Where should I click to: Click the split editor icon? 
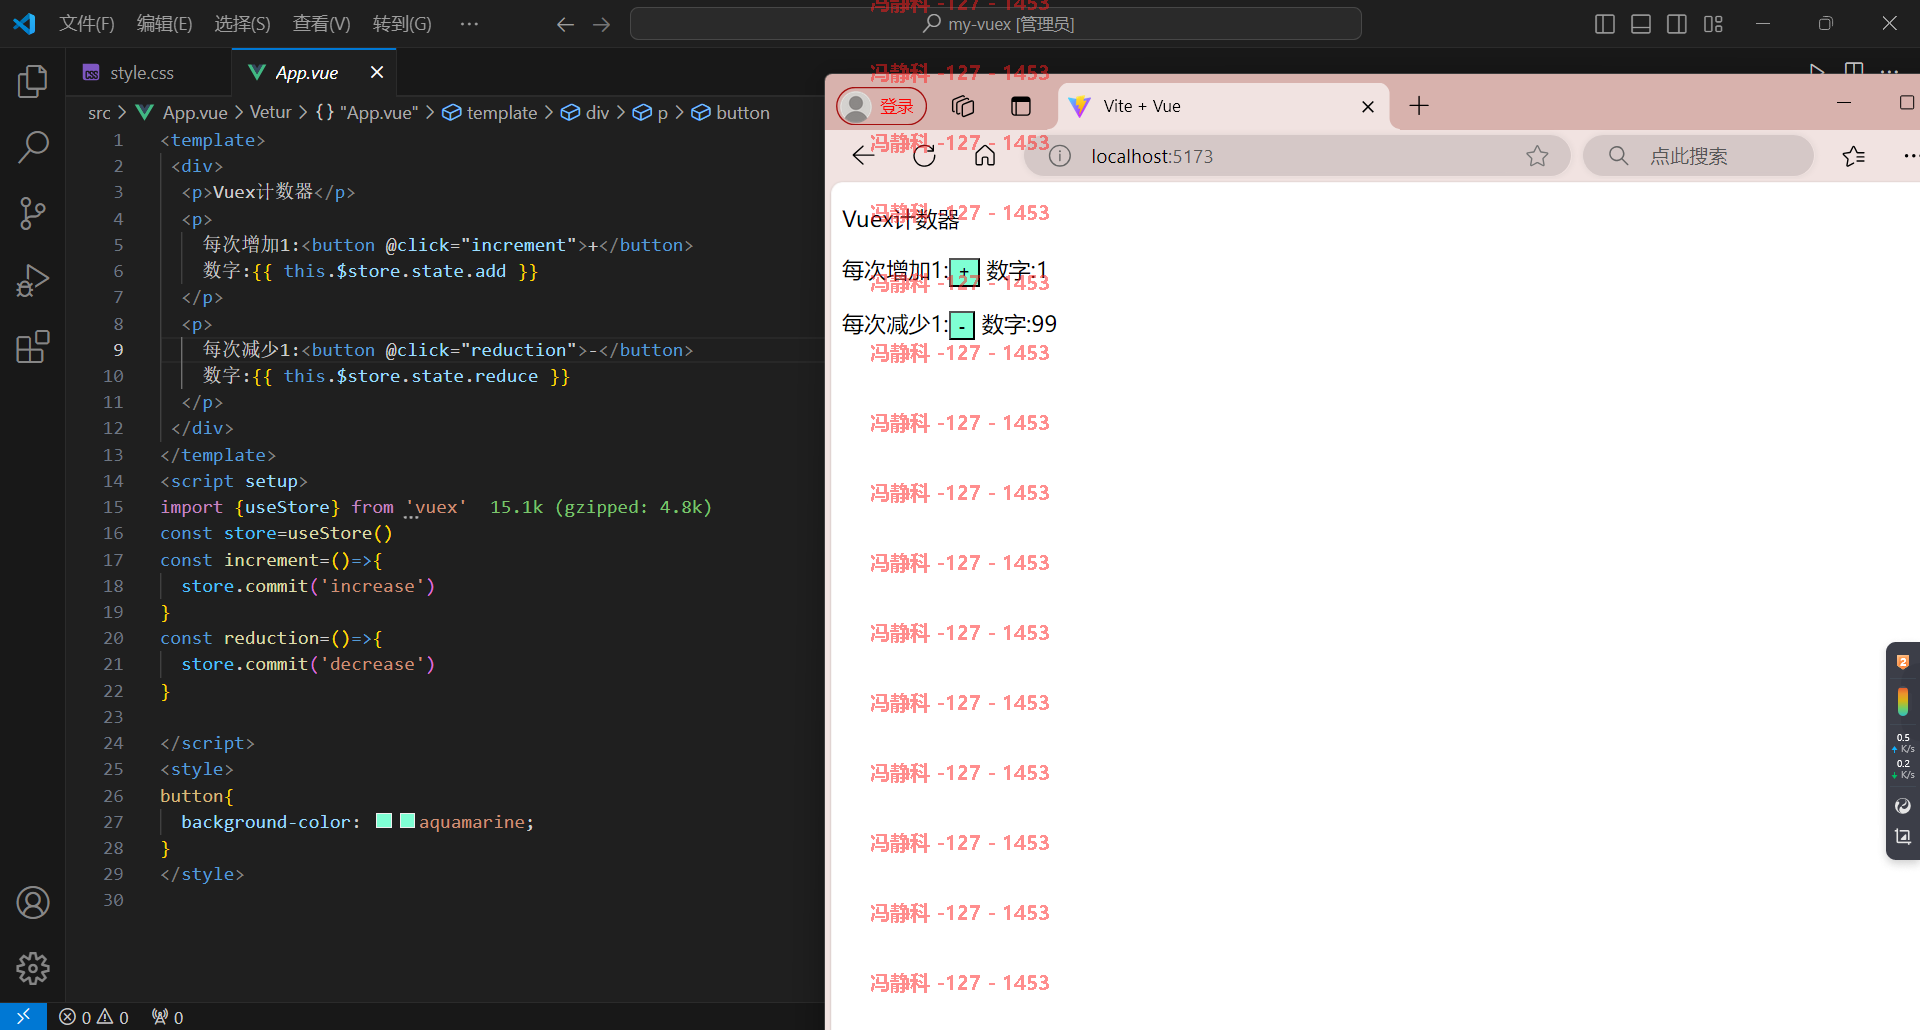1853,70
